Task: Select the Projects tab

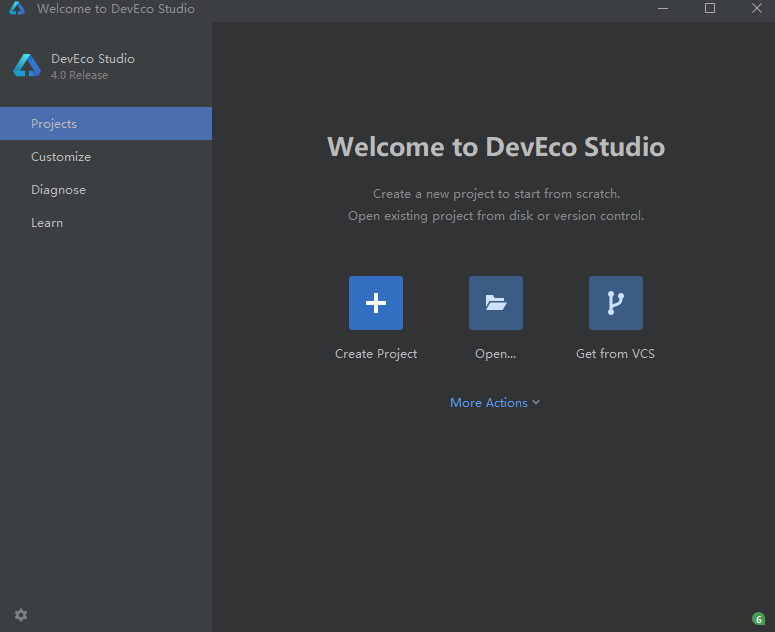Action: [x=106, y=124]
